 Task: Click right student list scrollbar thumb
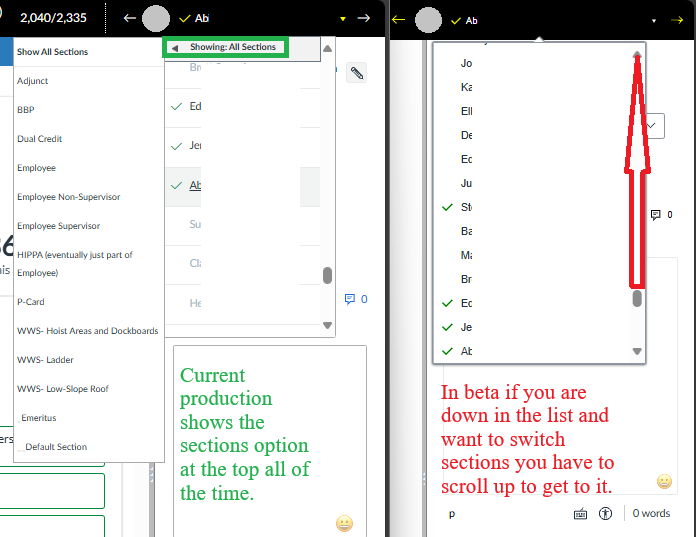[637, 298]
